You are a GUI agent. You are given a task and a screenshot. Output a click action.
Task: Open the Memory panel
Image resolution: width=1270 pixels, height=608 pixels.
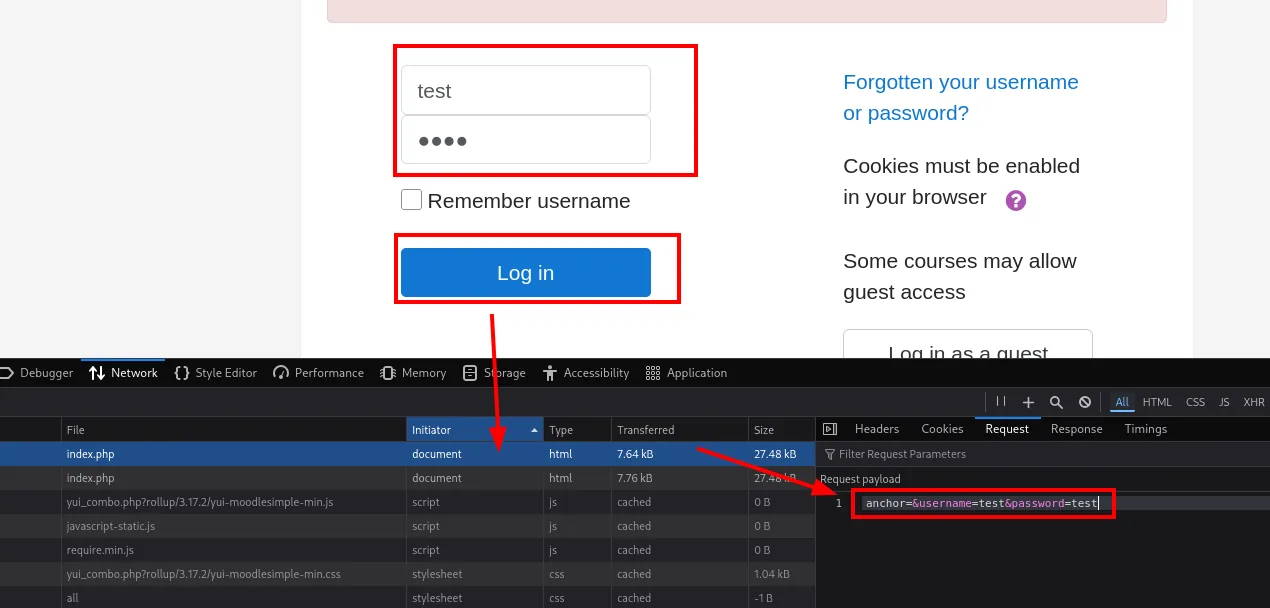[413, 373]
